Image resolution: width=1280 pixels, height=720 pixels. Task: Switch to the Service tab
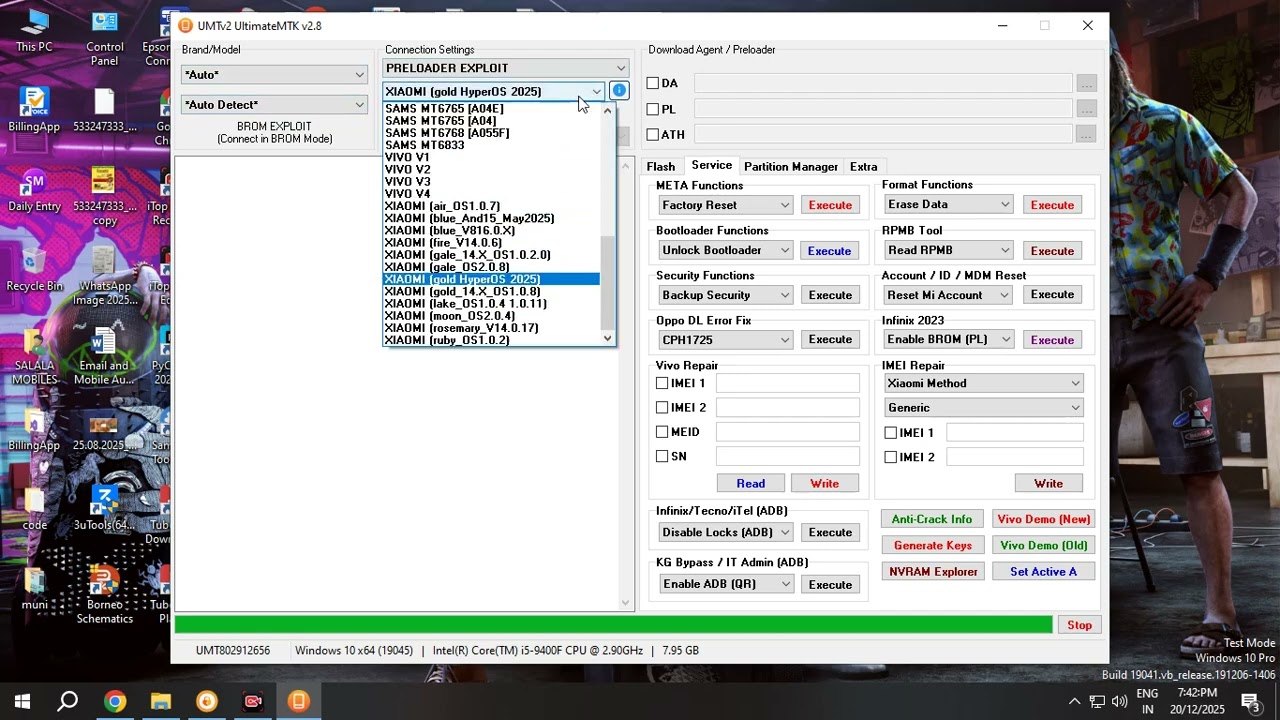[712, 165]
